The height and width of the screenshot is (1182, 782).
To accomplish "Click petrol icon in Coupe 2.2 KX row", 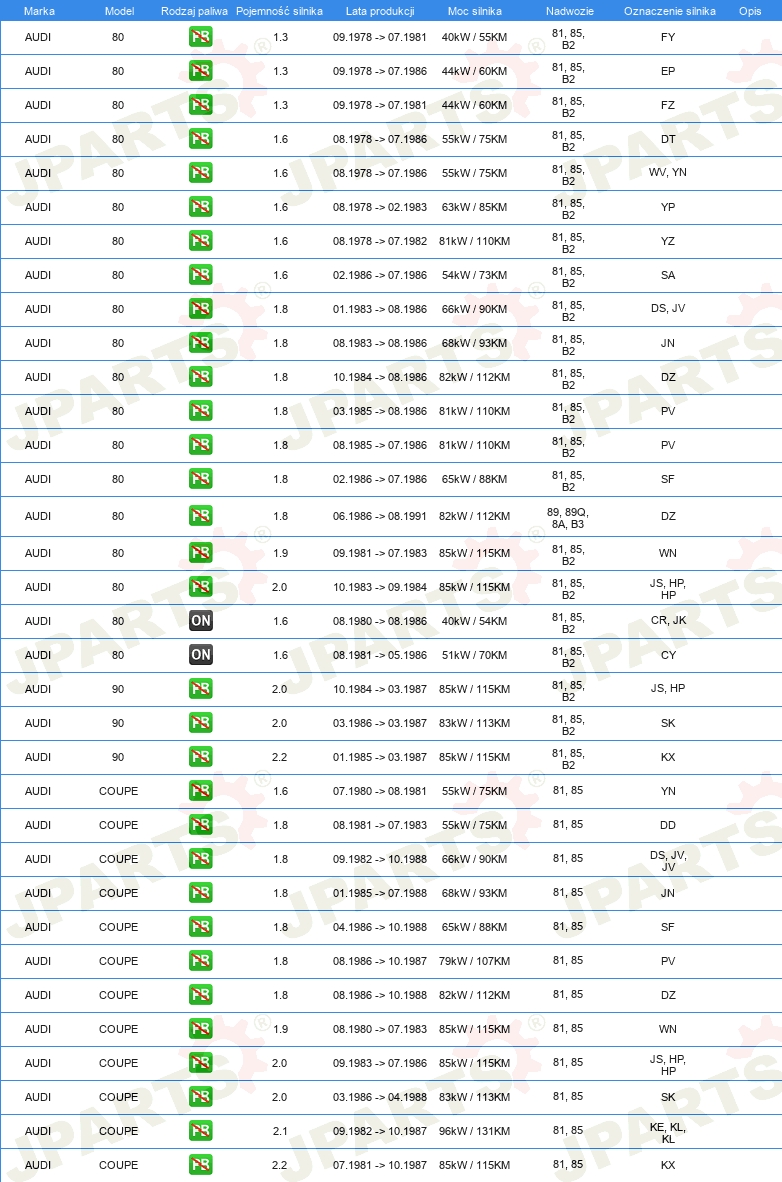I will tap(201, 1164).
